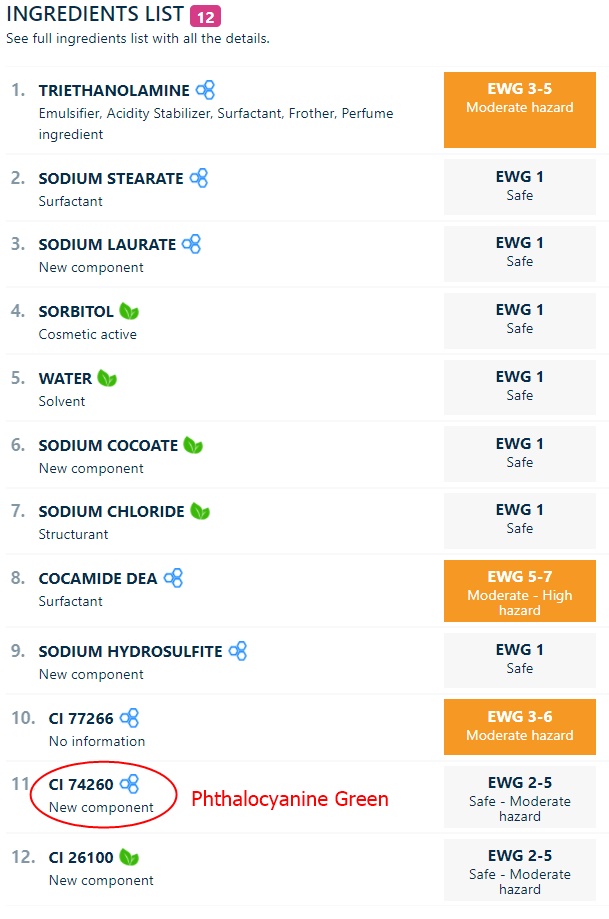609x919 pixels.
Task: Click green leaf icon beside Sorbitol
Action: click(x=129, y=311)
